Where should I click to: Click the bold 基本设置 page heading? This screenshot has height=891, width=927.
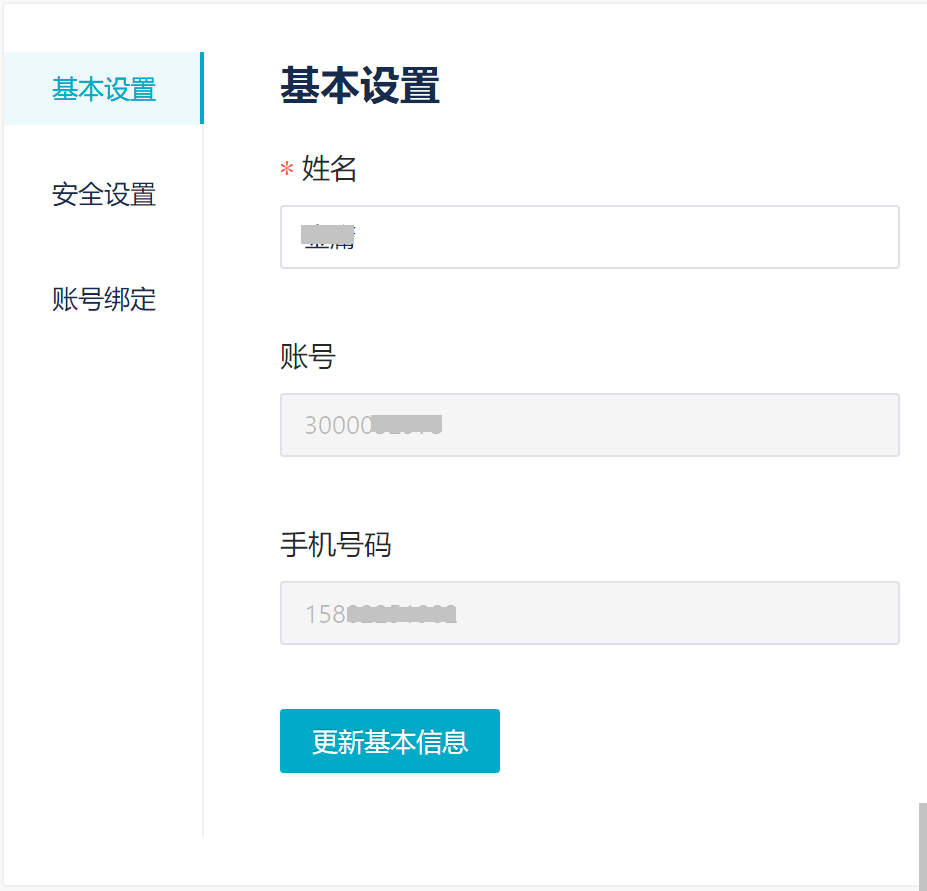click(x=360, y=86)
